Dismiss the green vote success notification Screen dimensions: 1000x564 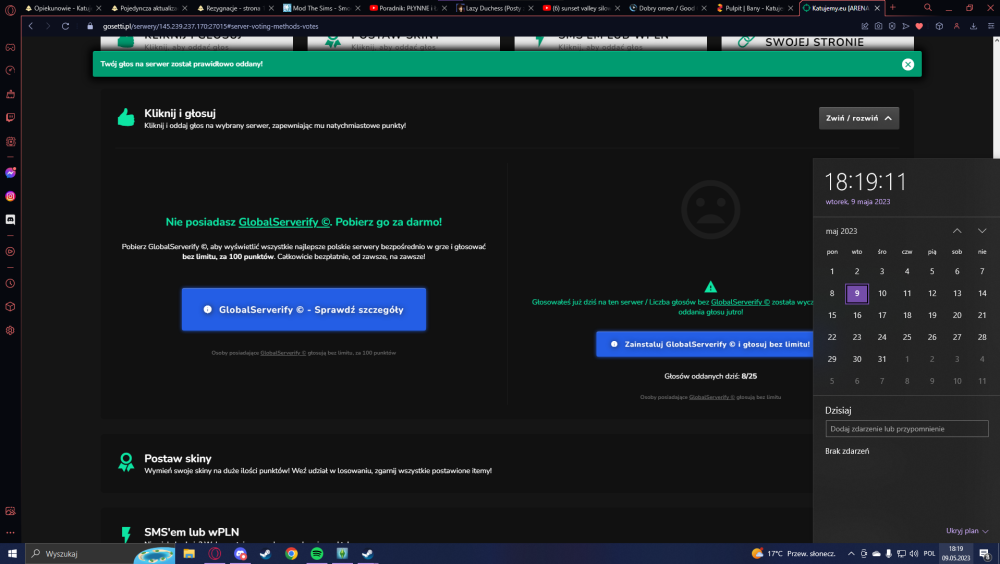[x=908, y=64]
